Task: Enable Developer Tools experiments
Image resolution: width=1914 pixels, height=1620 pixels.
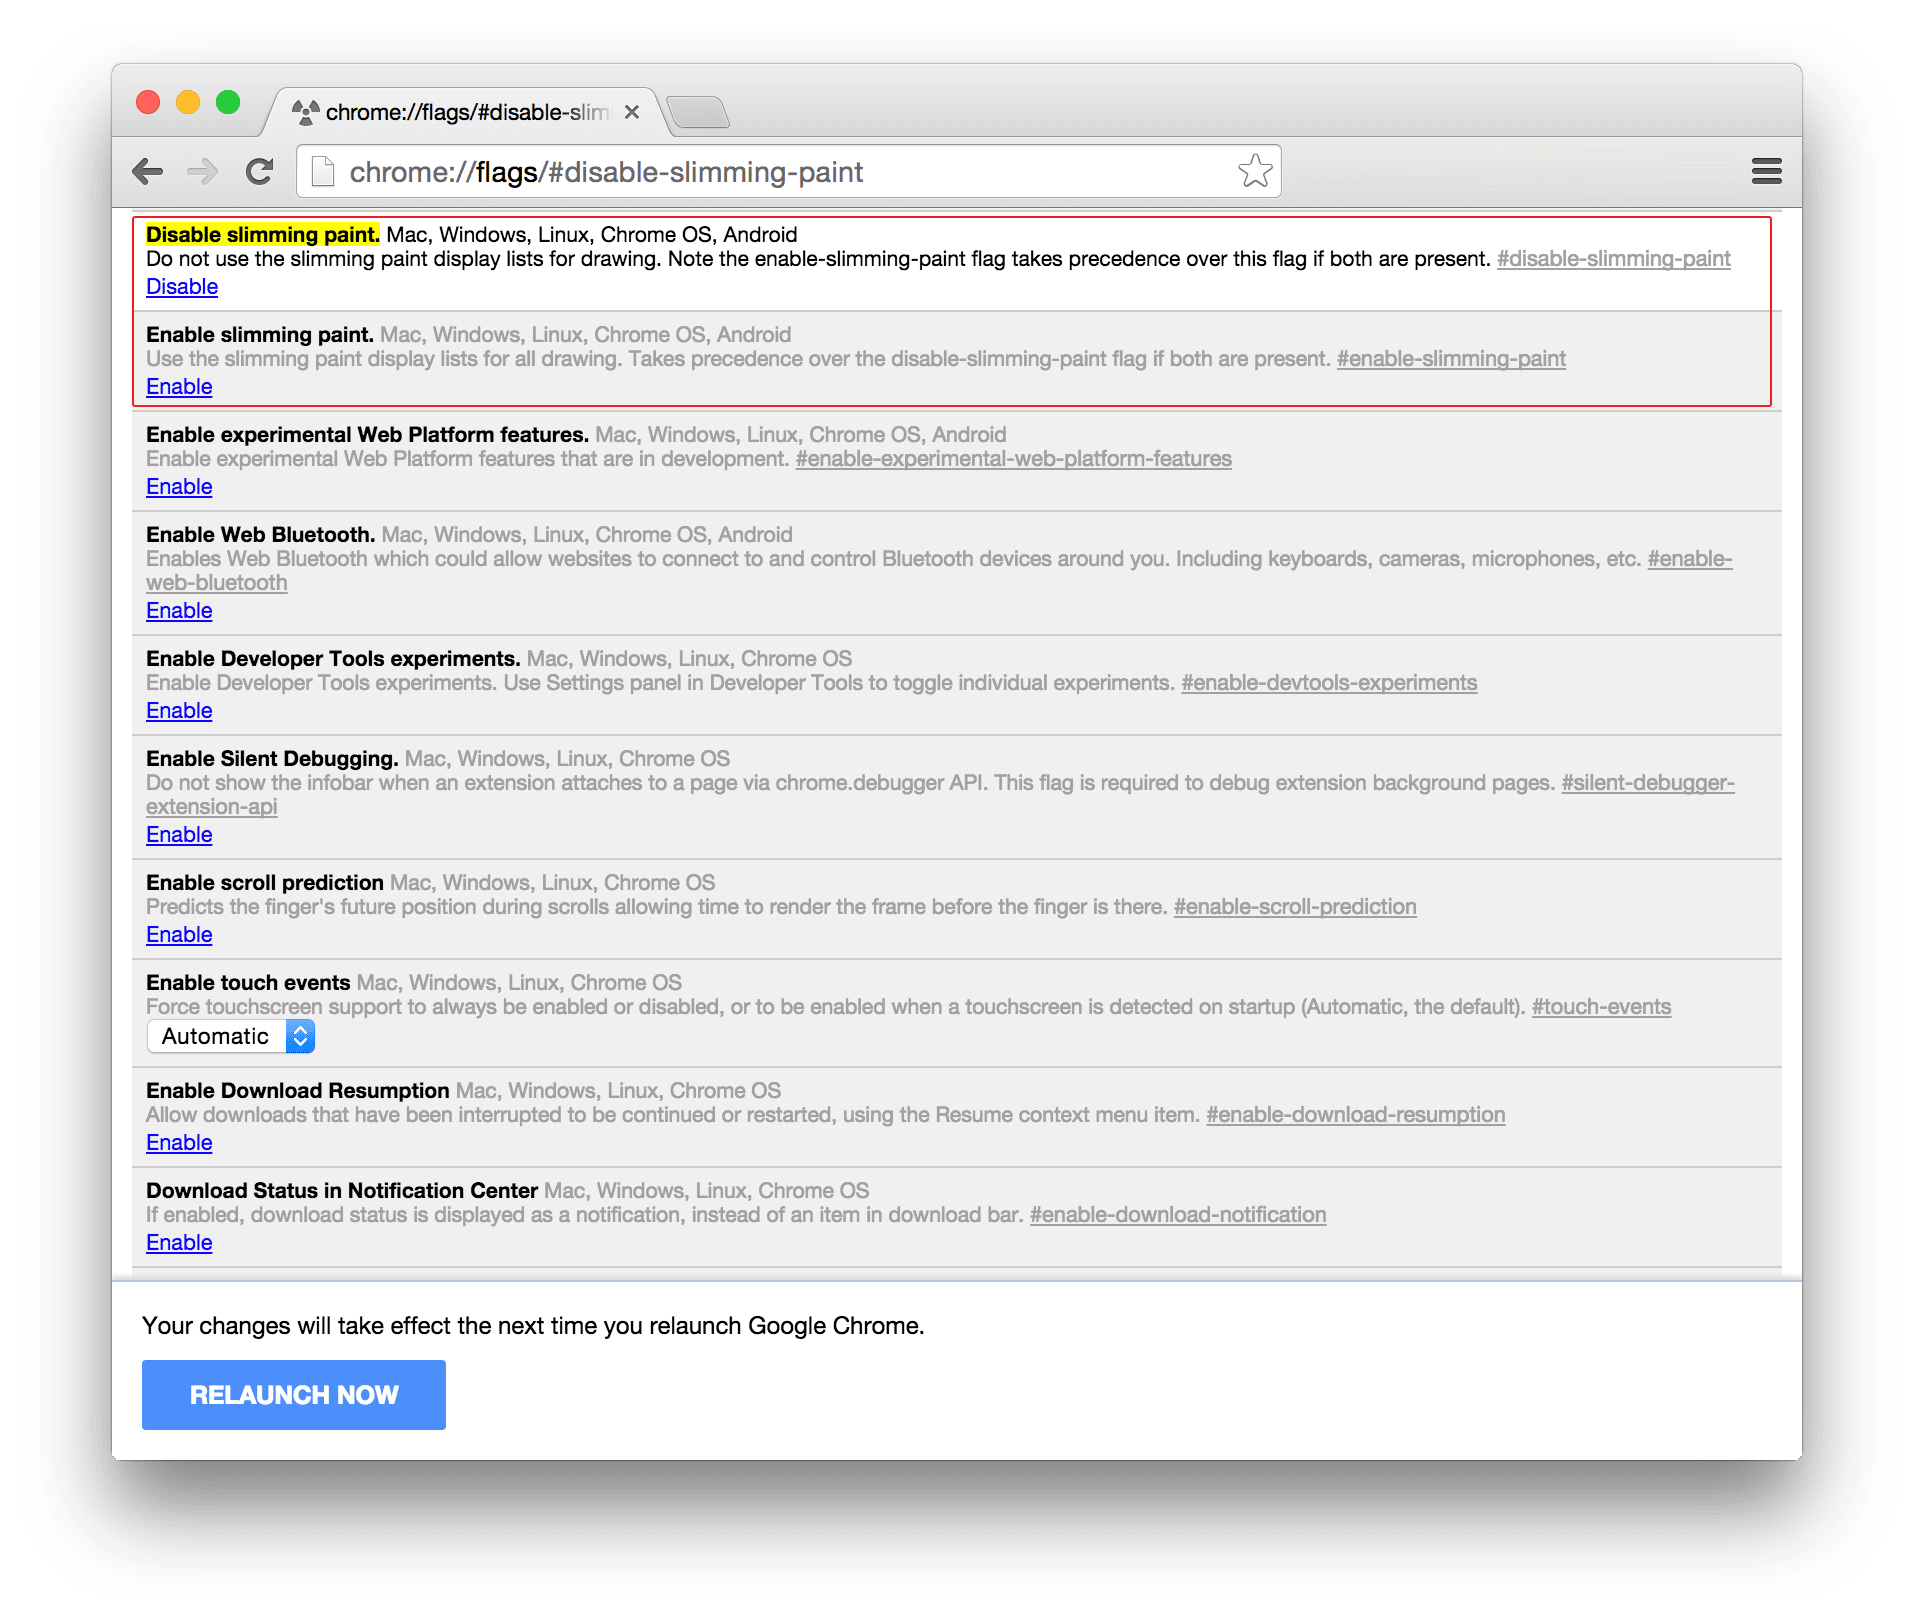Action: pyautogui.click(x=179, y=710)
